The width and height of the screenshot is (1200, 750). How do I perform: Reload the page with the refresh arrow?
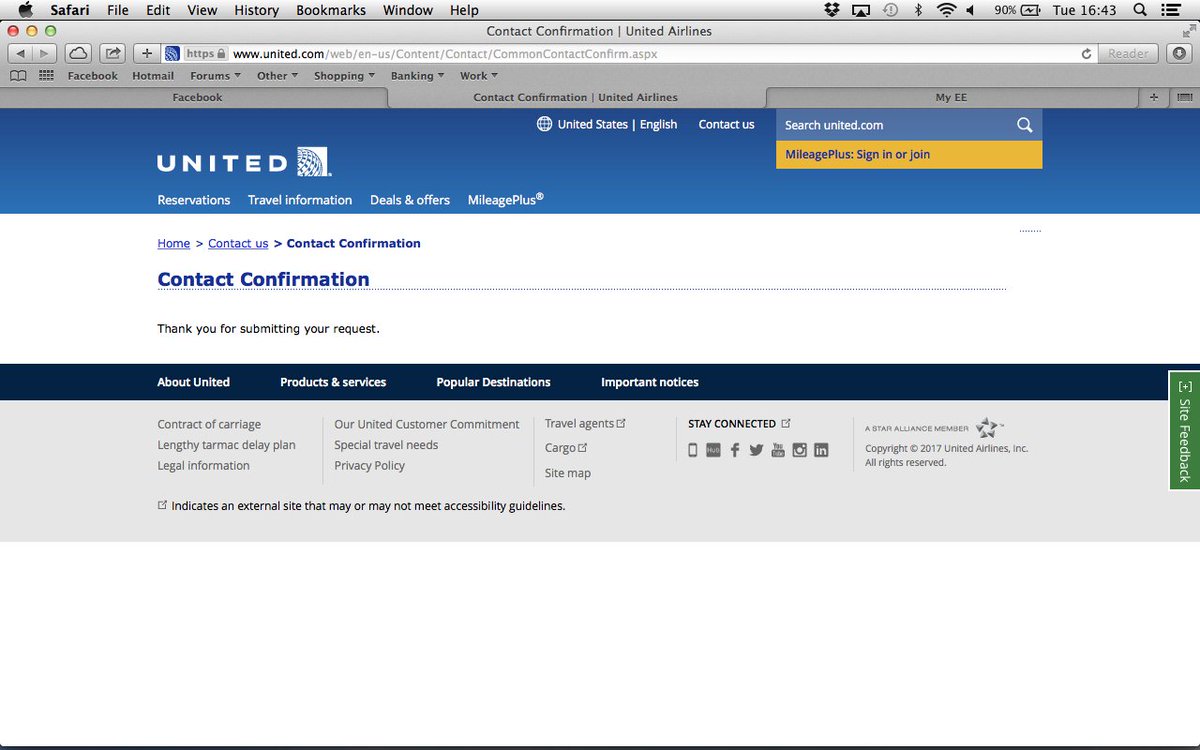point(1086,54)
